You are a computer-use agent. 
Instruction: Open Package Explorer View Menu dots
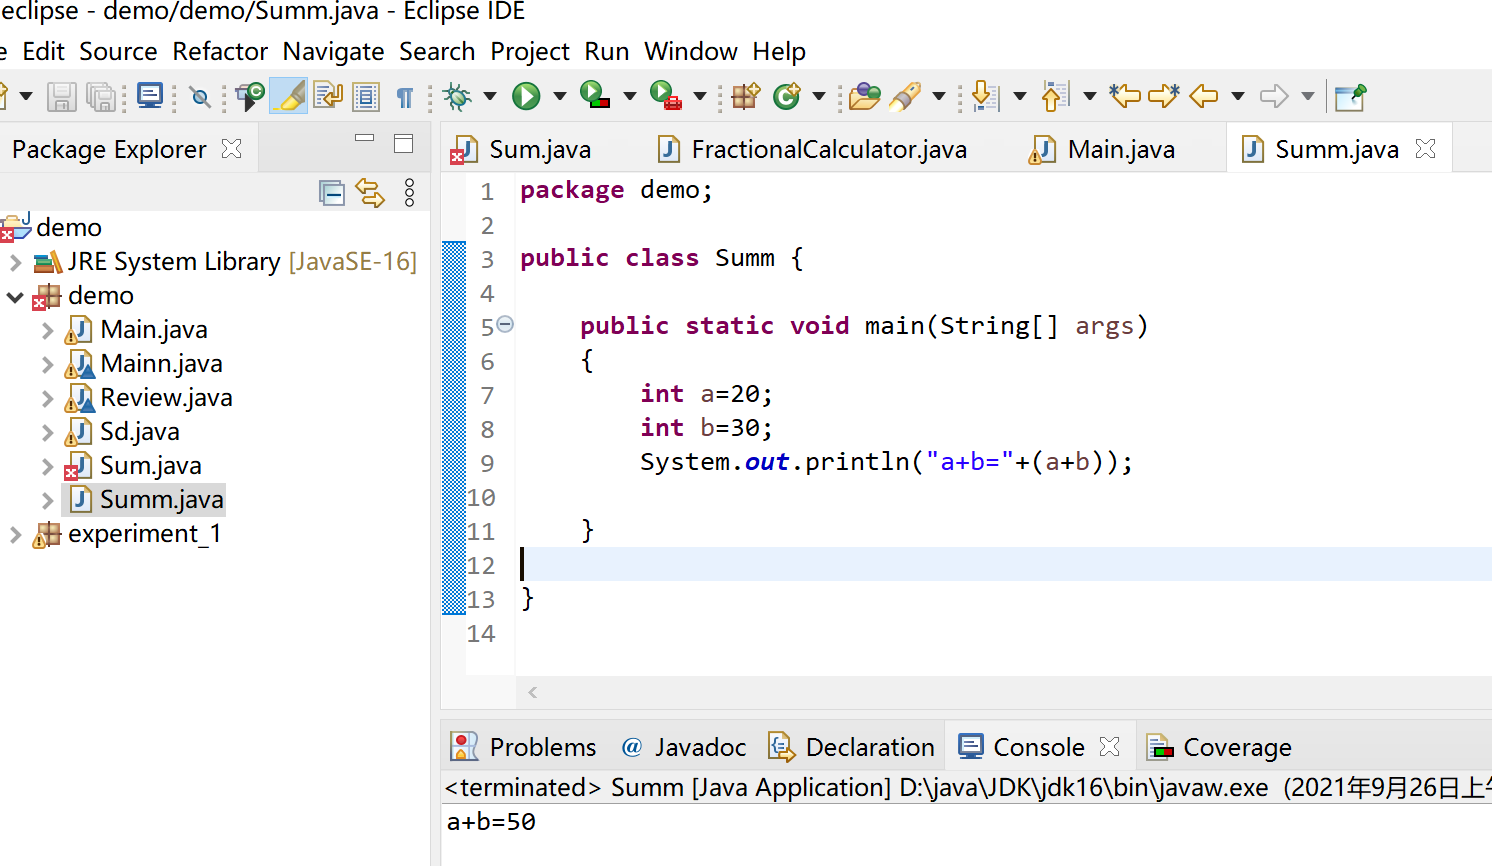[x=409, y=193]
